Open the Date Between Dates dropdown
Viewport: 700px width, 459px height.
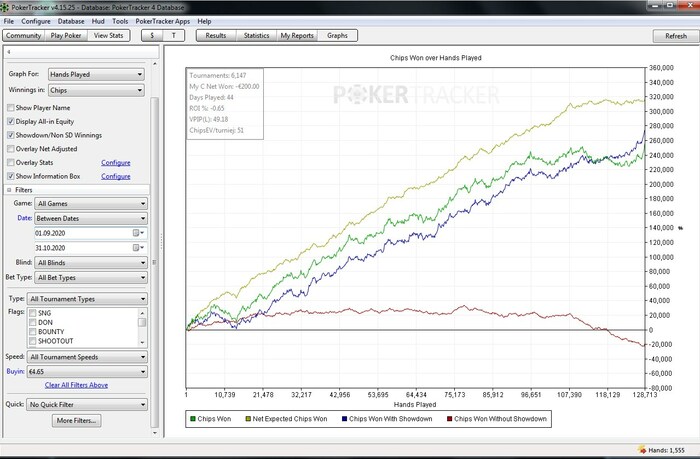pyautogui.click(x=91, y=218)
